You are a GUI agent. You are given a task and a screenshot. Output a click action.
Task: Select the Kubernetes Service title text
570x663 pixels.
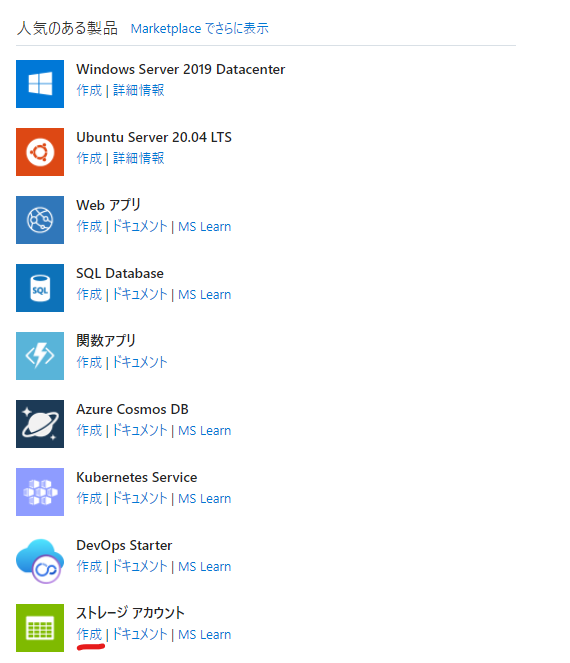137,477
